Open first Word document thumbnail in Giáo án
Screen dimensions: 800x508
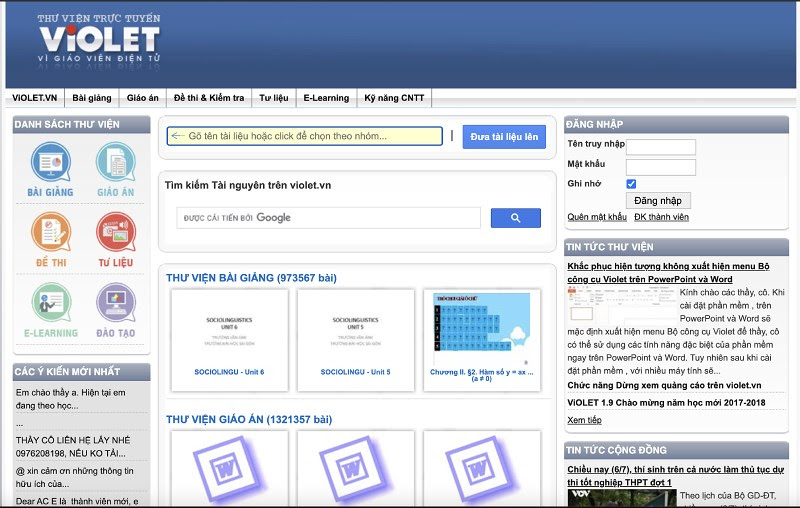pos(230,469)
